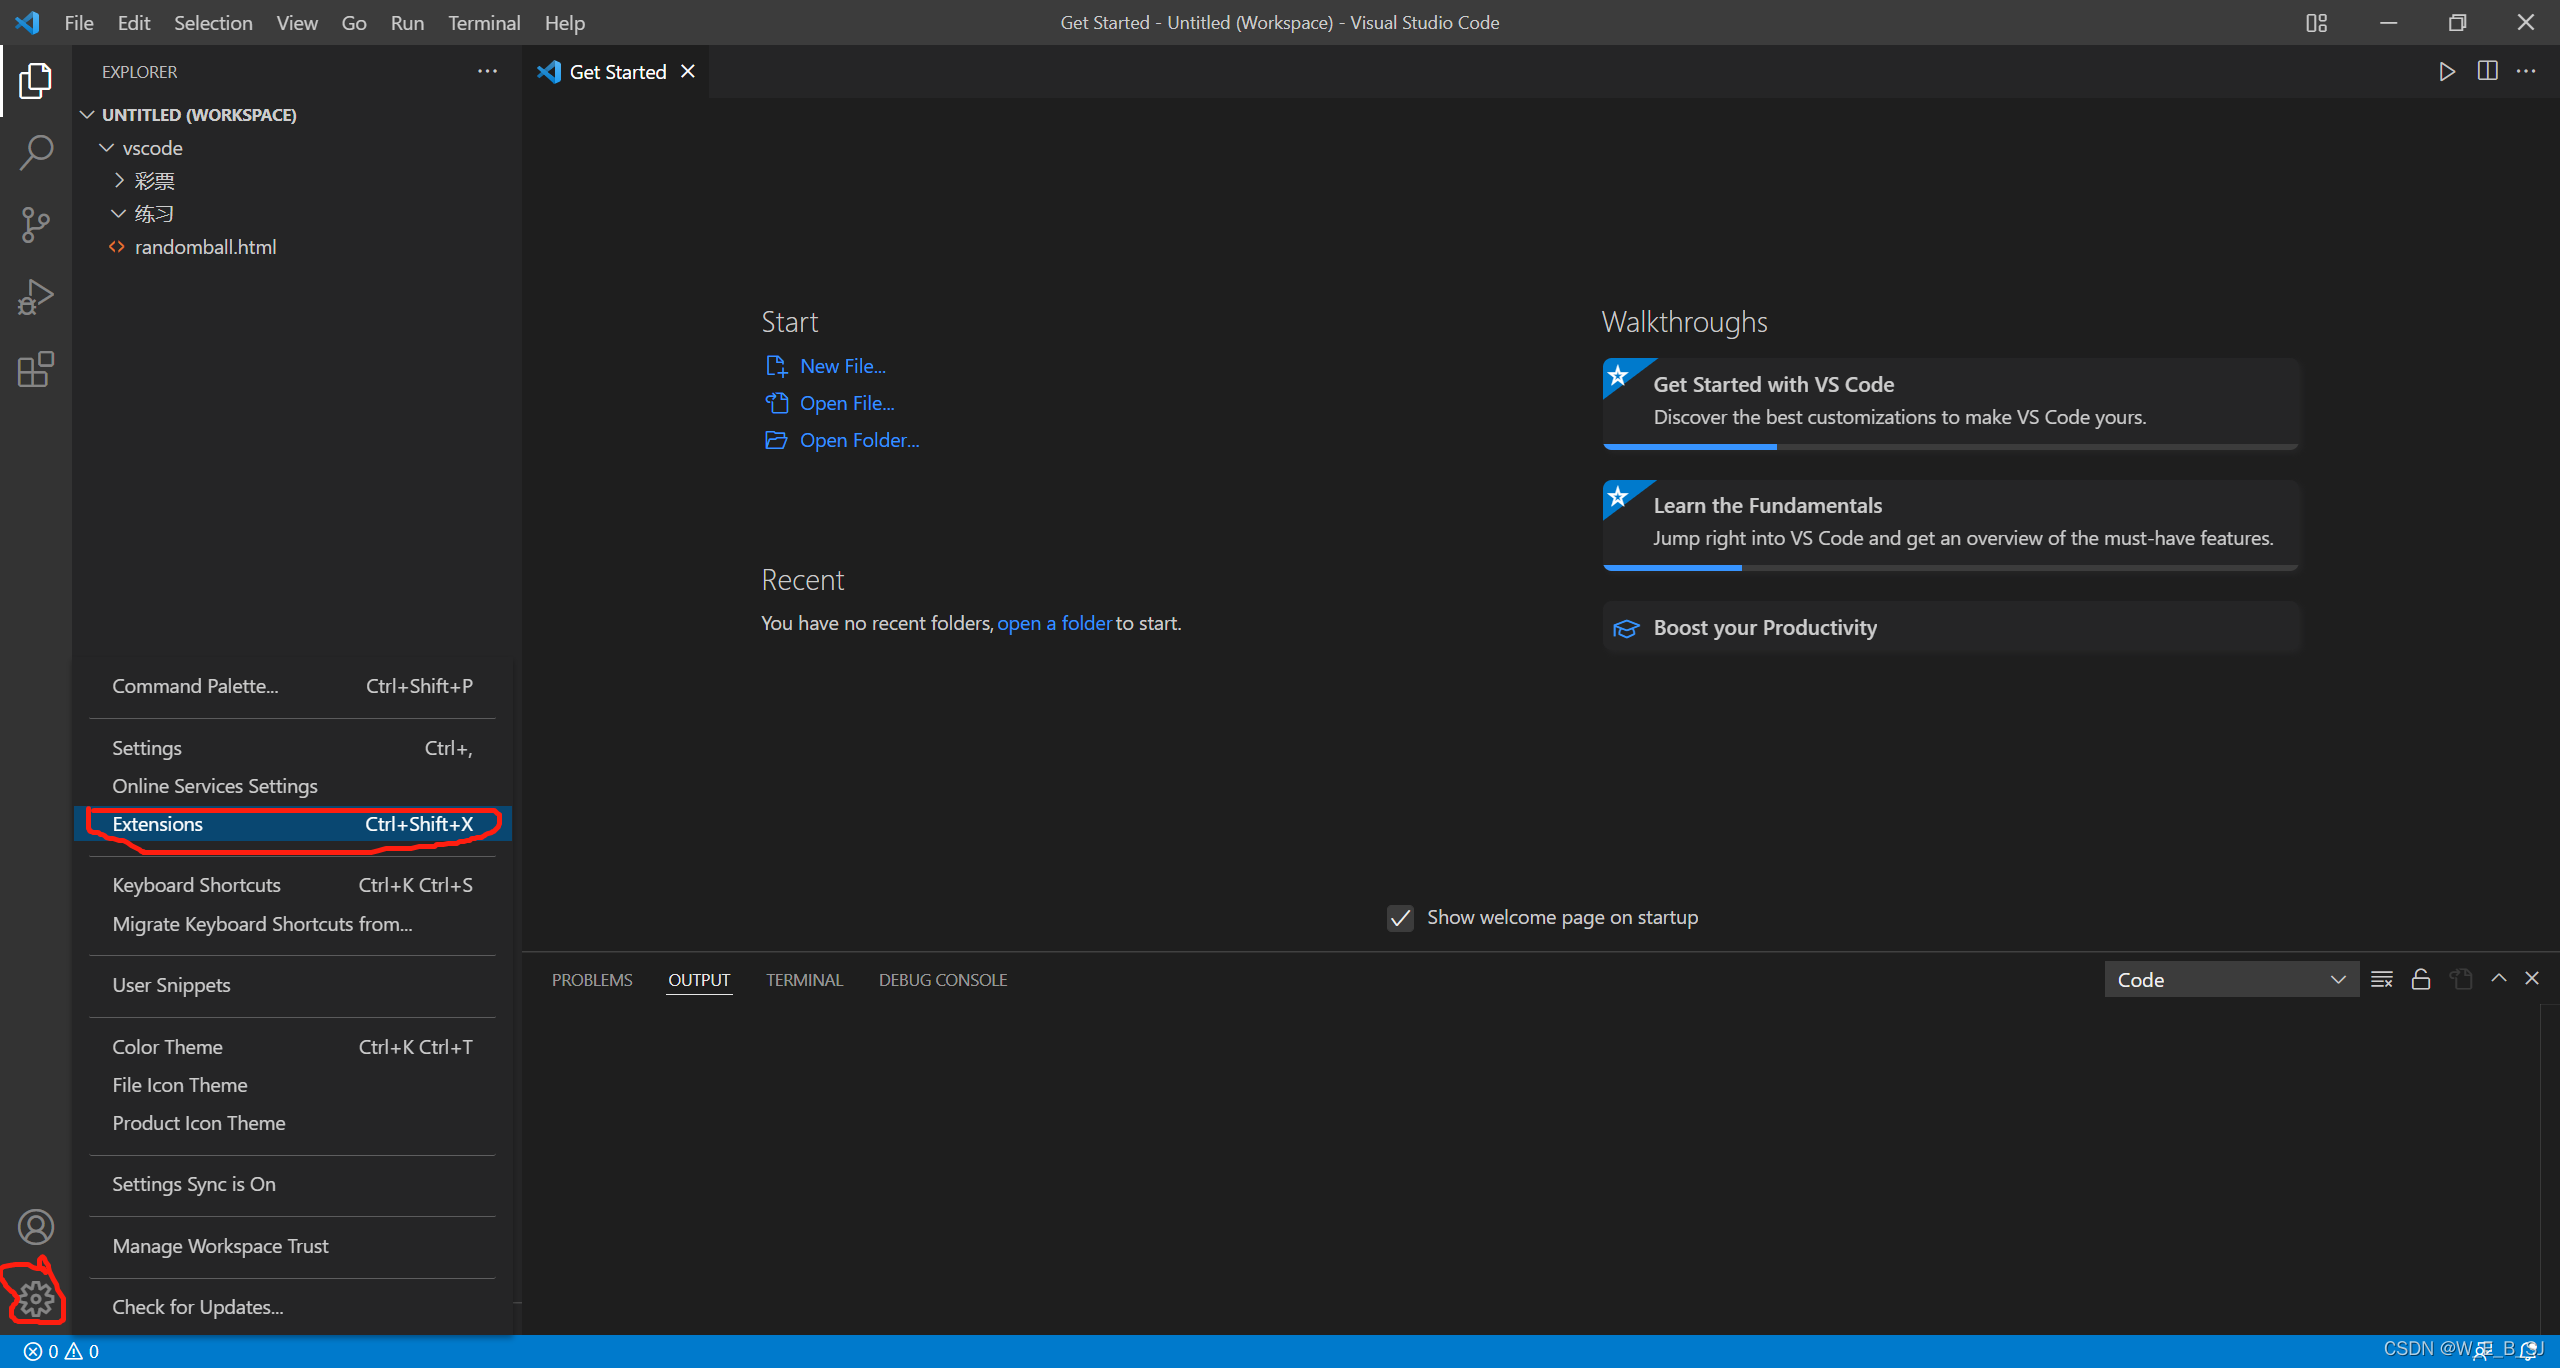The image size is (2560, 1368).
Task: Open the Code output channel dropdown
Action: coord(2230,980)
